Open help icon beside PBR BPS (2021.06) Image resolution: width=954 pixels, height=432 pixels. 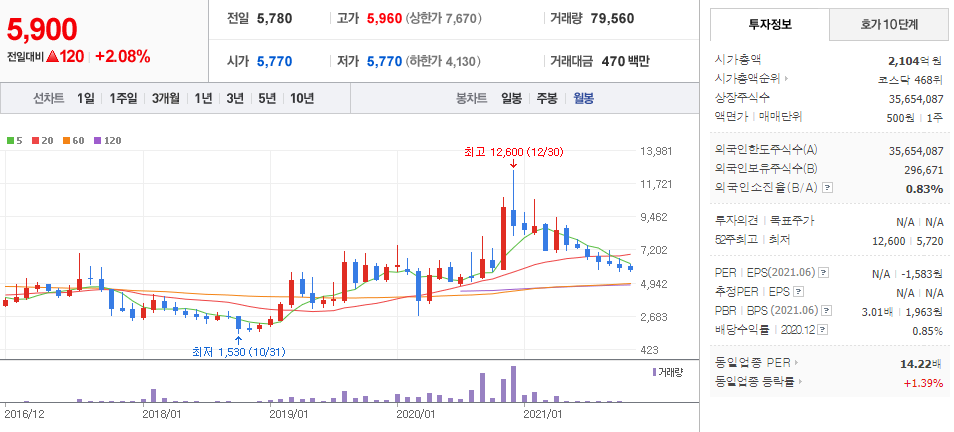coord(826,310)
